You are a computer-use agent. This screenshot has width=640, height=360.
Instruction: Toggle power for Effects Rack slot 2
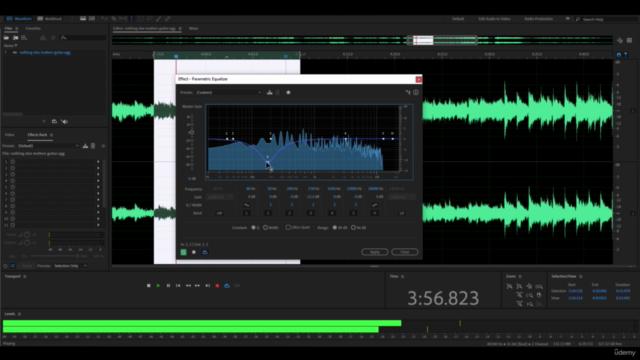(13, 168)
